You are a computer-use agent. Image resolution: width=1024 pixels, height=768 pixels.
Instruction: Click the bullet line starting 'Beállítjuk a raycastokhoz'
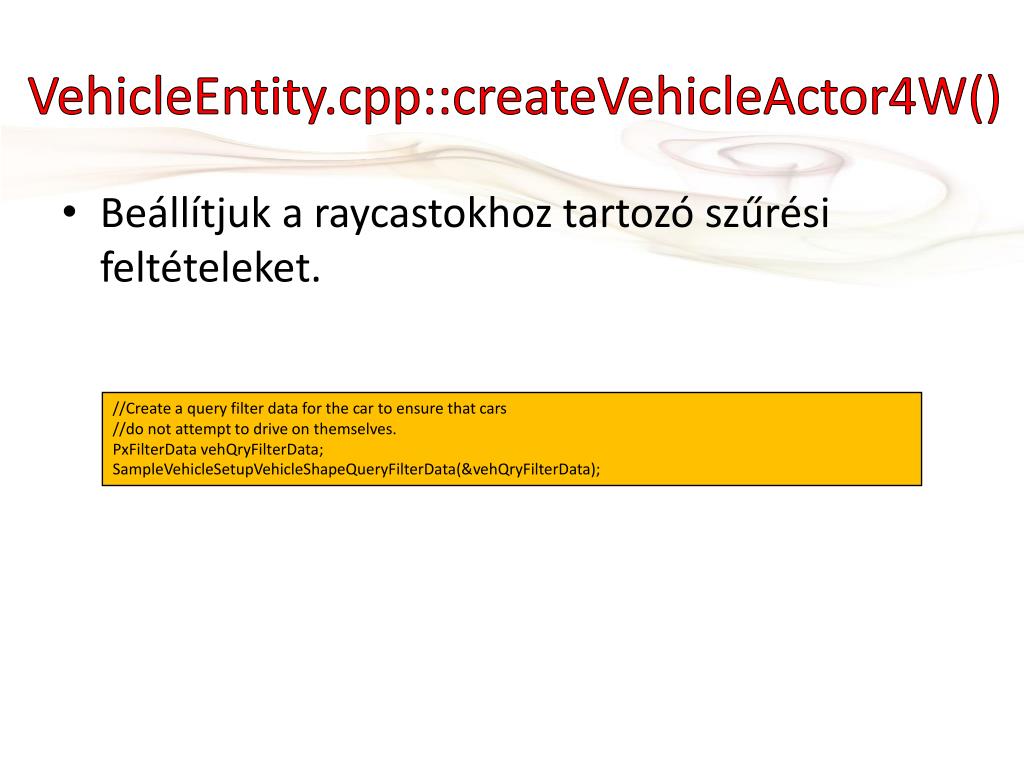click(x=464, y=213)
